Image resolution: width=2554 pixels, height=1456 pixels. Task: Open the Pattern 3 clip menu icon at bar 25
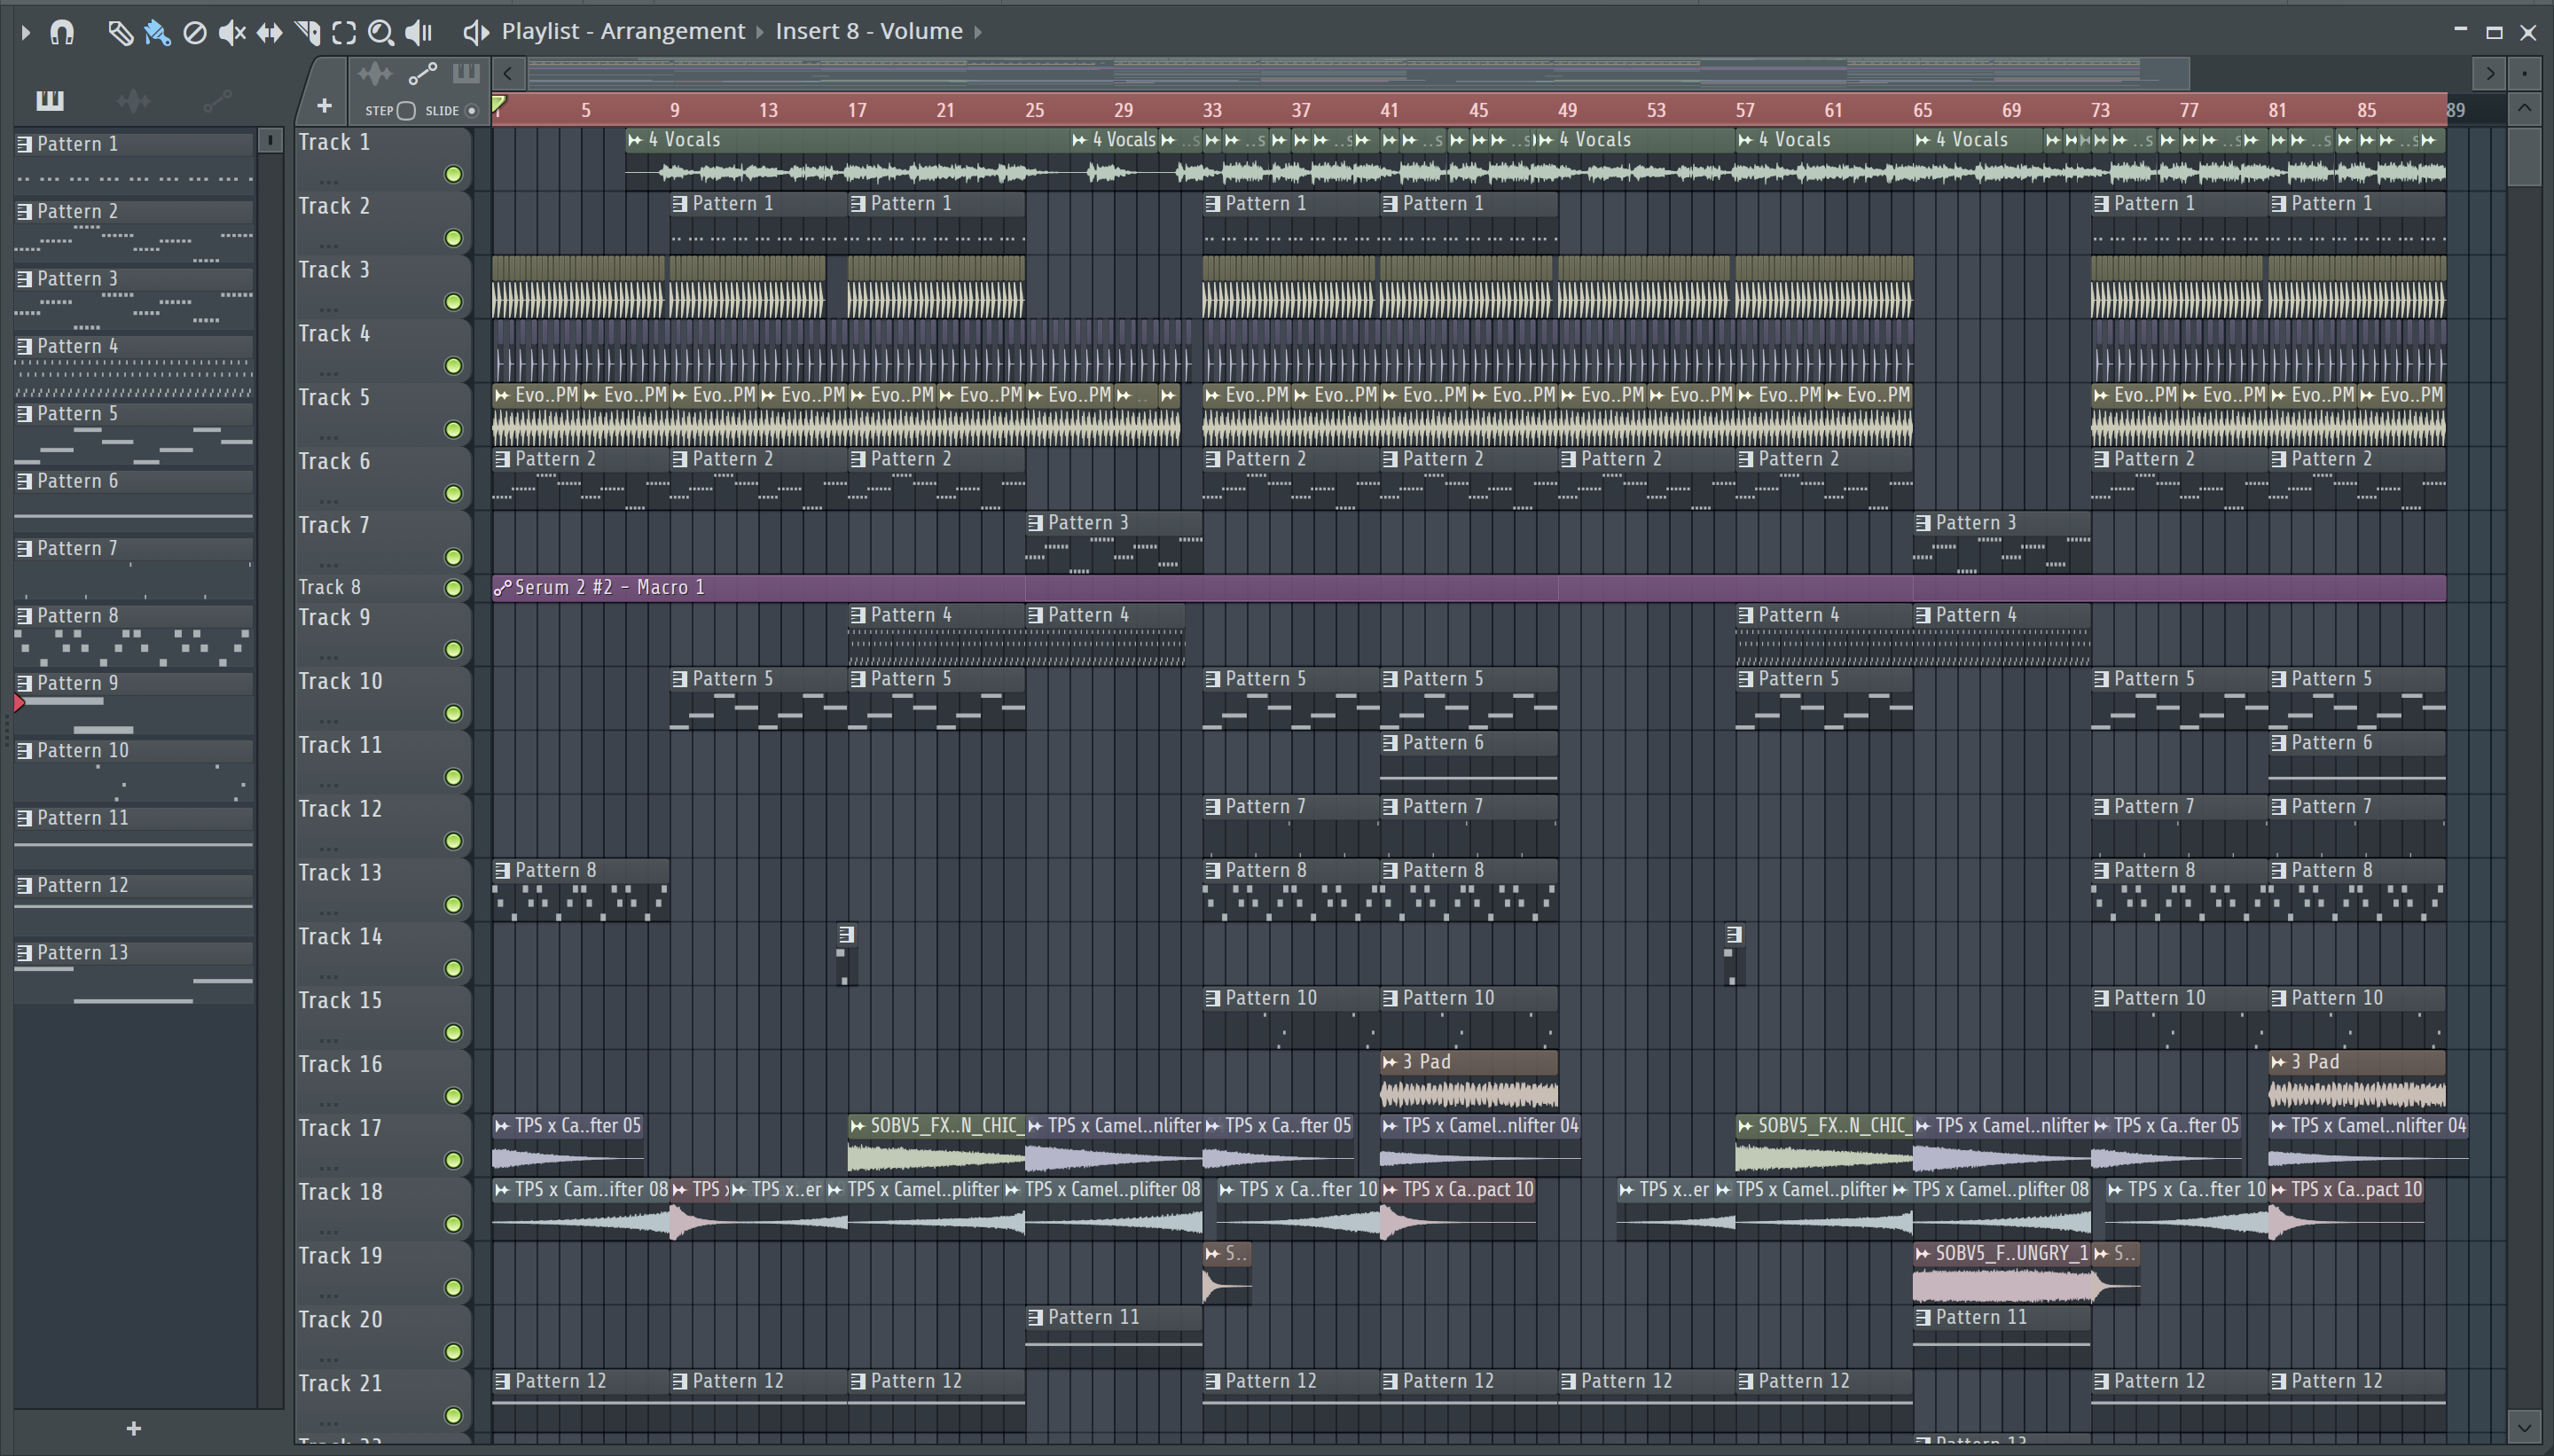click(x=1036, y=523)
